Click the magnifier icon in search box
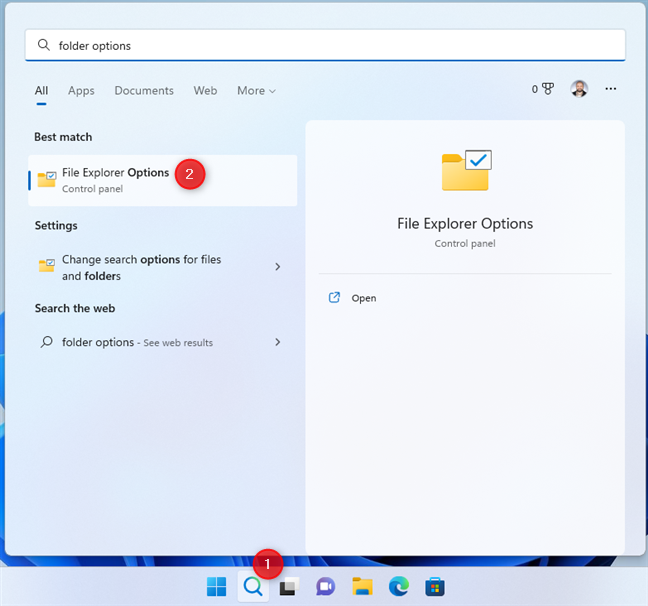Viewport: 648px width, 606px height. pyautogui.click(x=43, y=45)
